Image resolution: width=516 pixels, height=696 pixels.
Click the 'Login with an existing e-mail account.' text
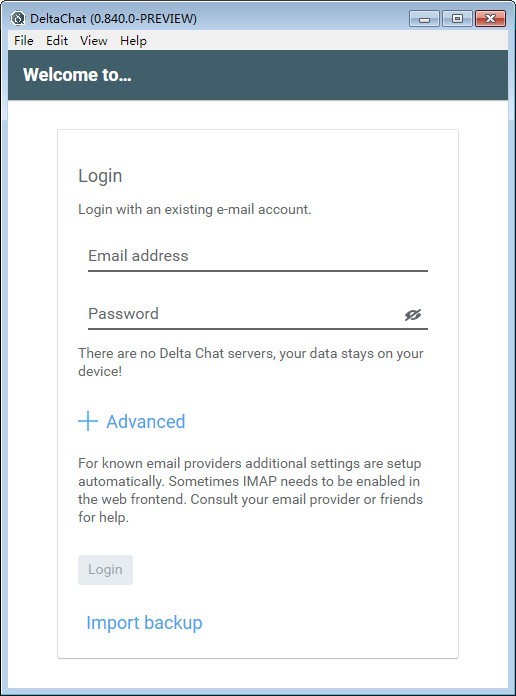[x=194, y=209]
